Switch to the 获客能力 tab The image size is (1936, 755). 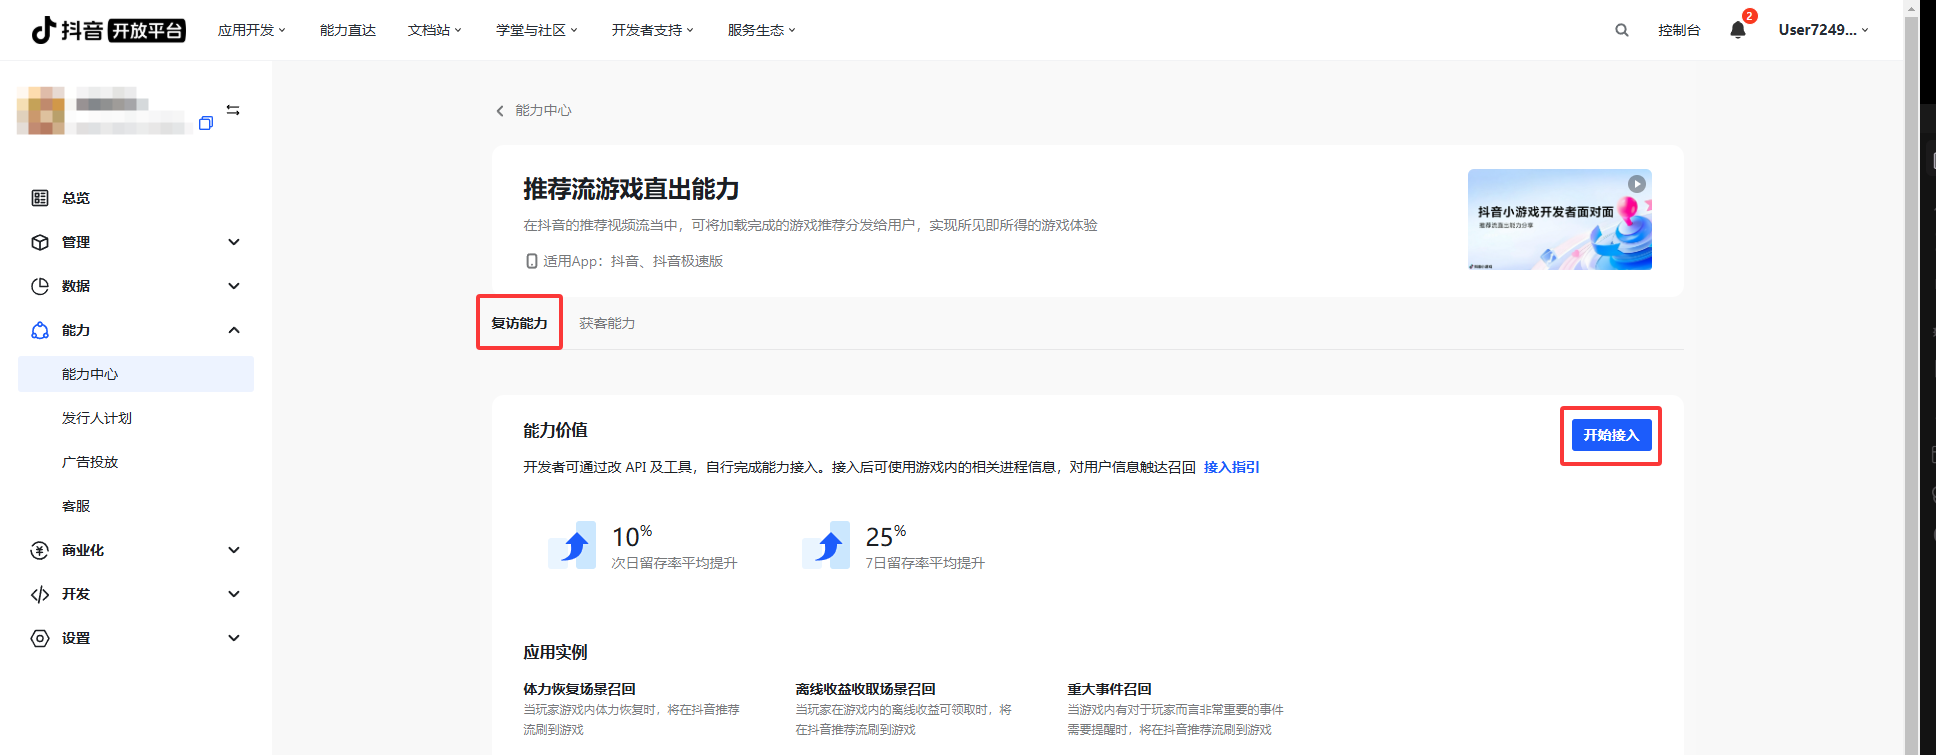(x=607, y=323)
